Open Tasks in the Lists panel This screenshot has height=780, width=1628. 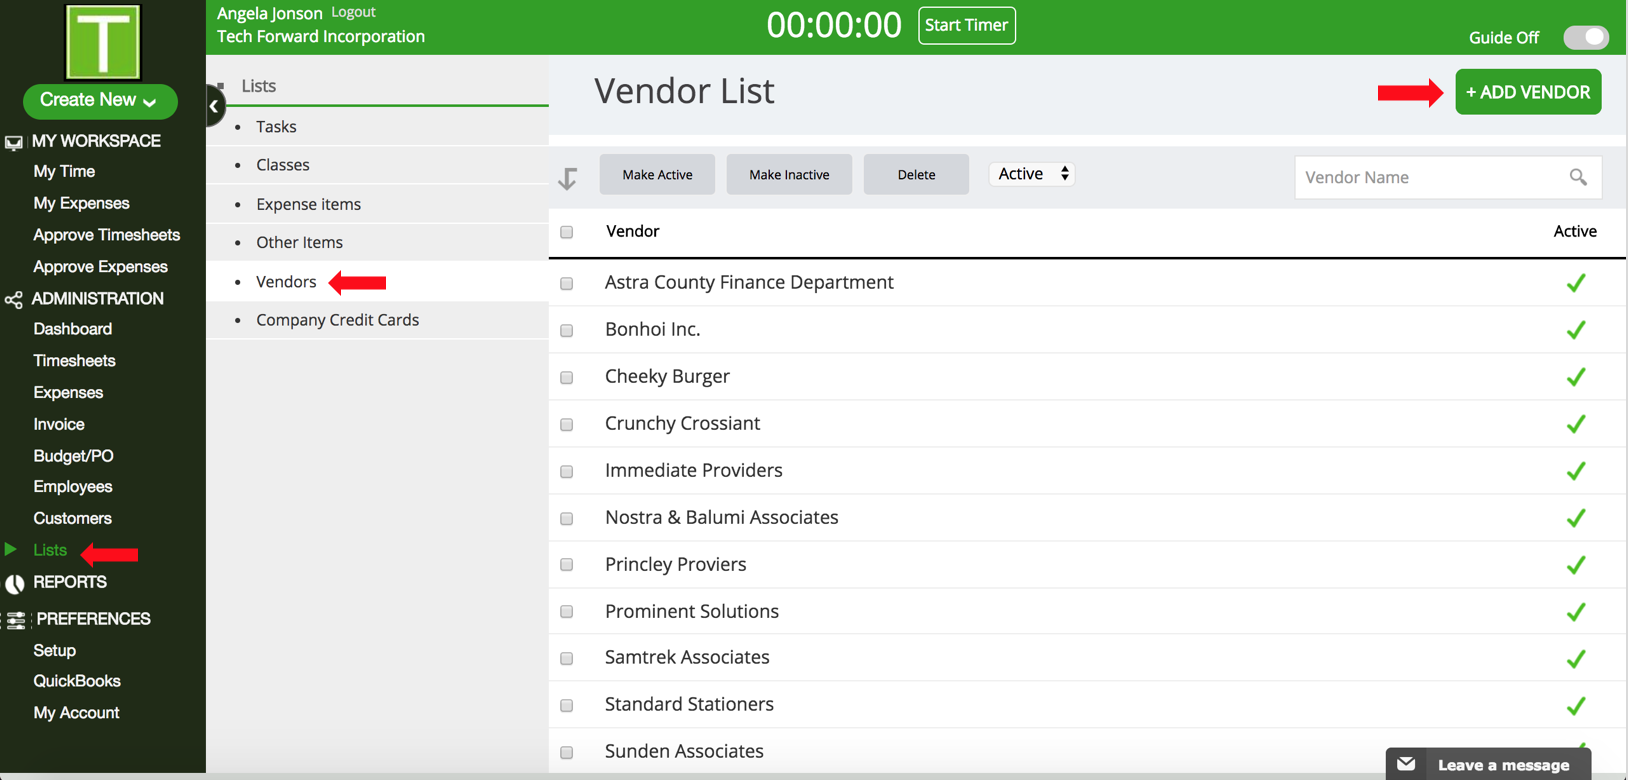pyautogui.click(x=276, y=127)
